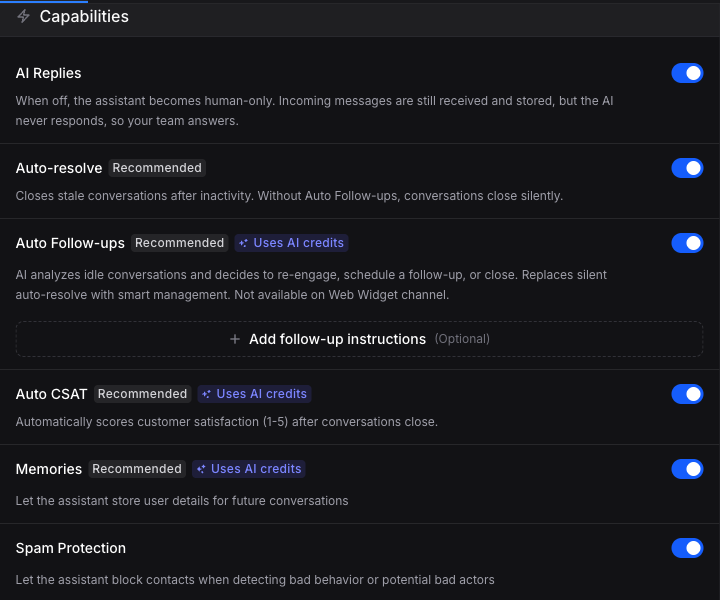Click the sparkle icon in Auto Follow-ups credits badge
This screenshot has width=720, height=600.
click(243, 243)
